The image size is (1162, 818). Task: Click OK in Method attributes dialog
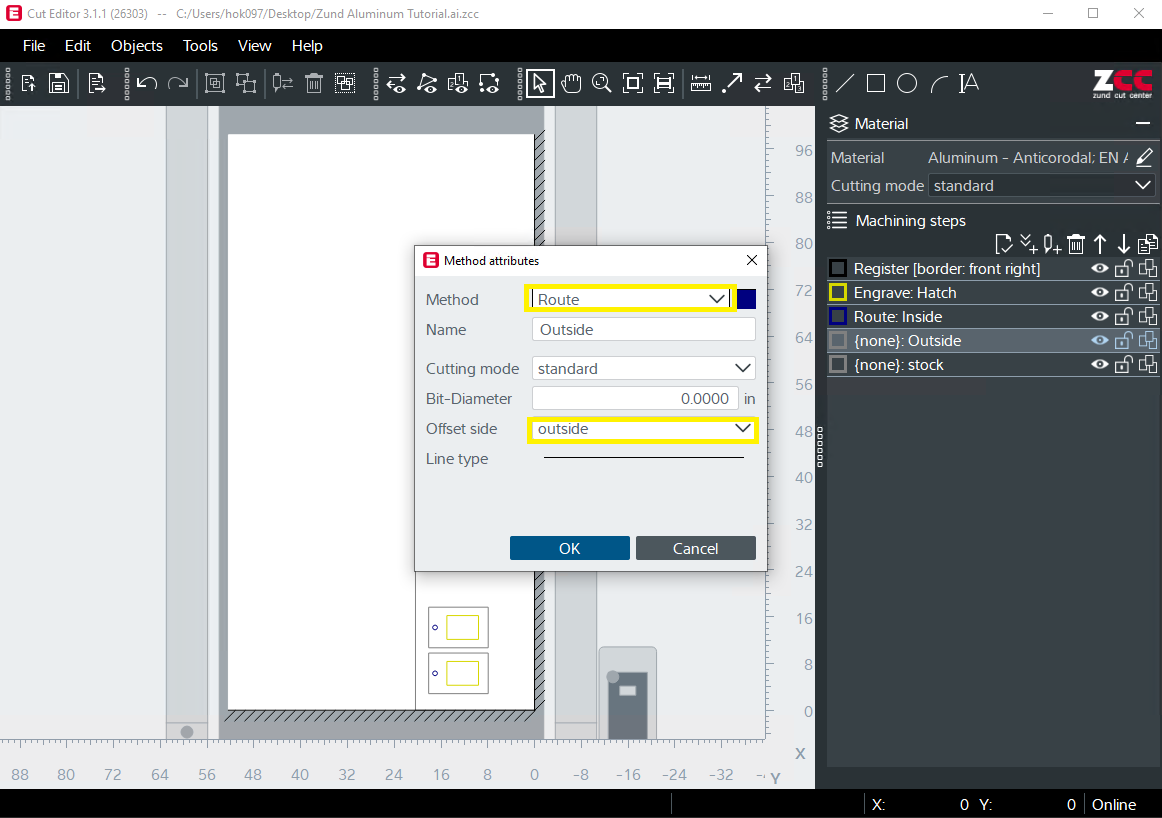(x=569, y=548)
